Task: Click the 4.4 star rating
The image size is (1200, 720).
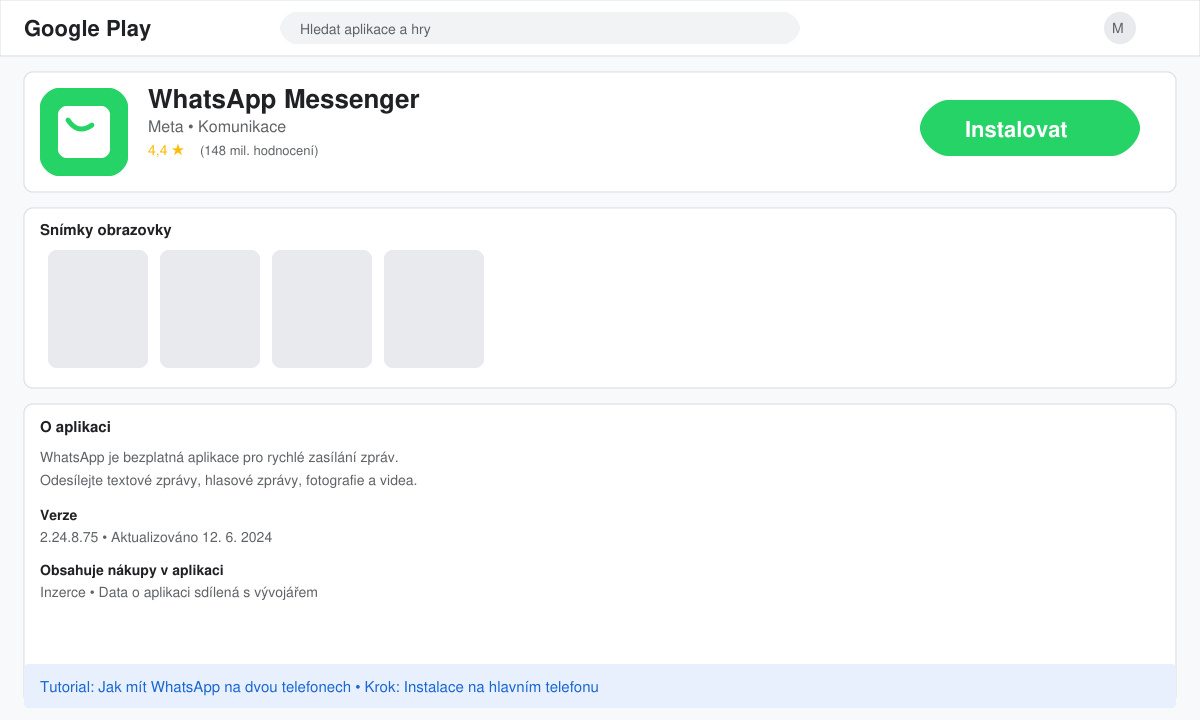Action: point(166,150)
